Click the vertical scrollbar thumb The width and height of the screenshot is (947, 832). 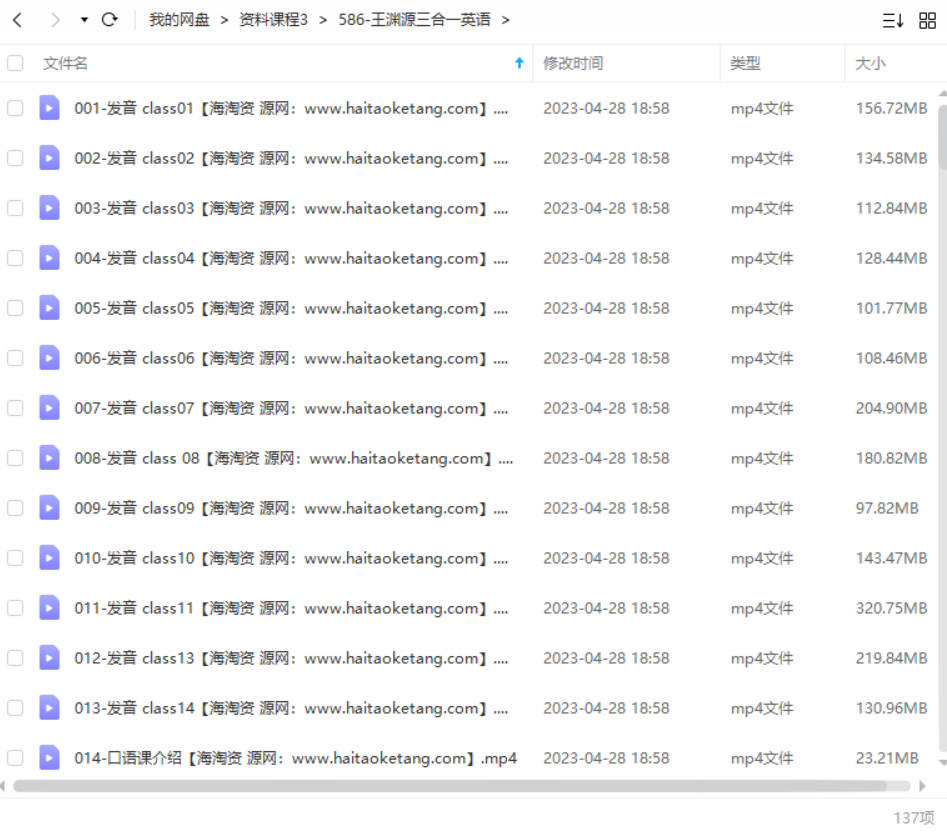pyautogui.click(x=942, y=138)
